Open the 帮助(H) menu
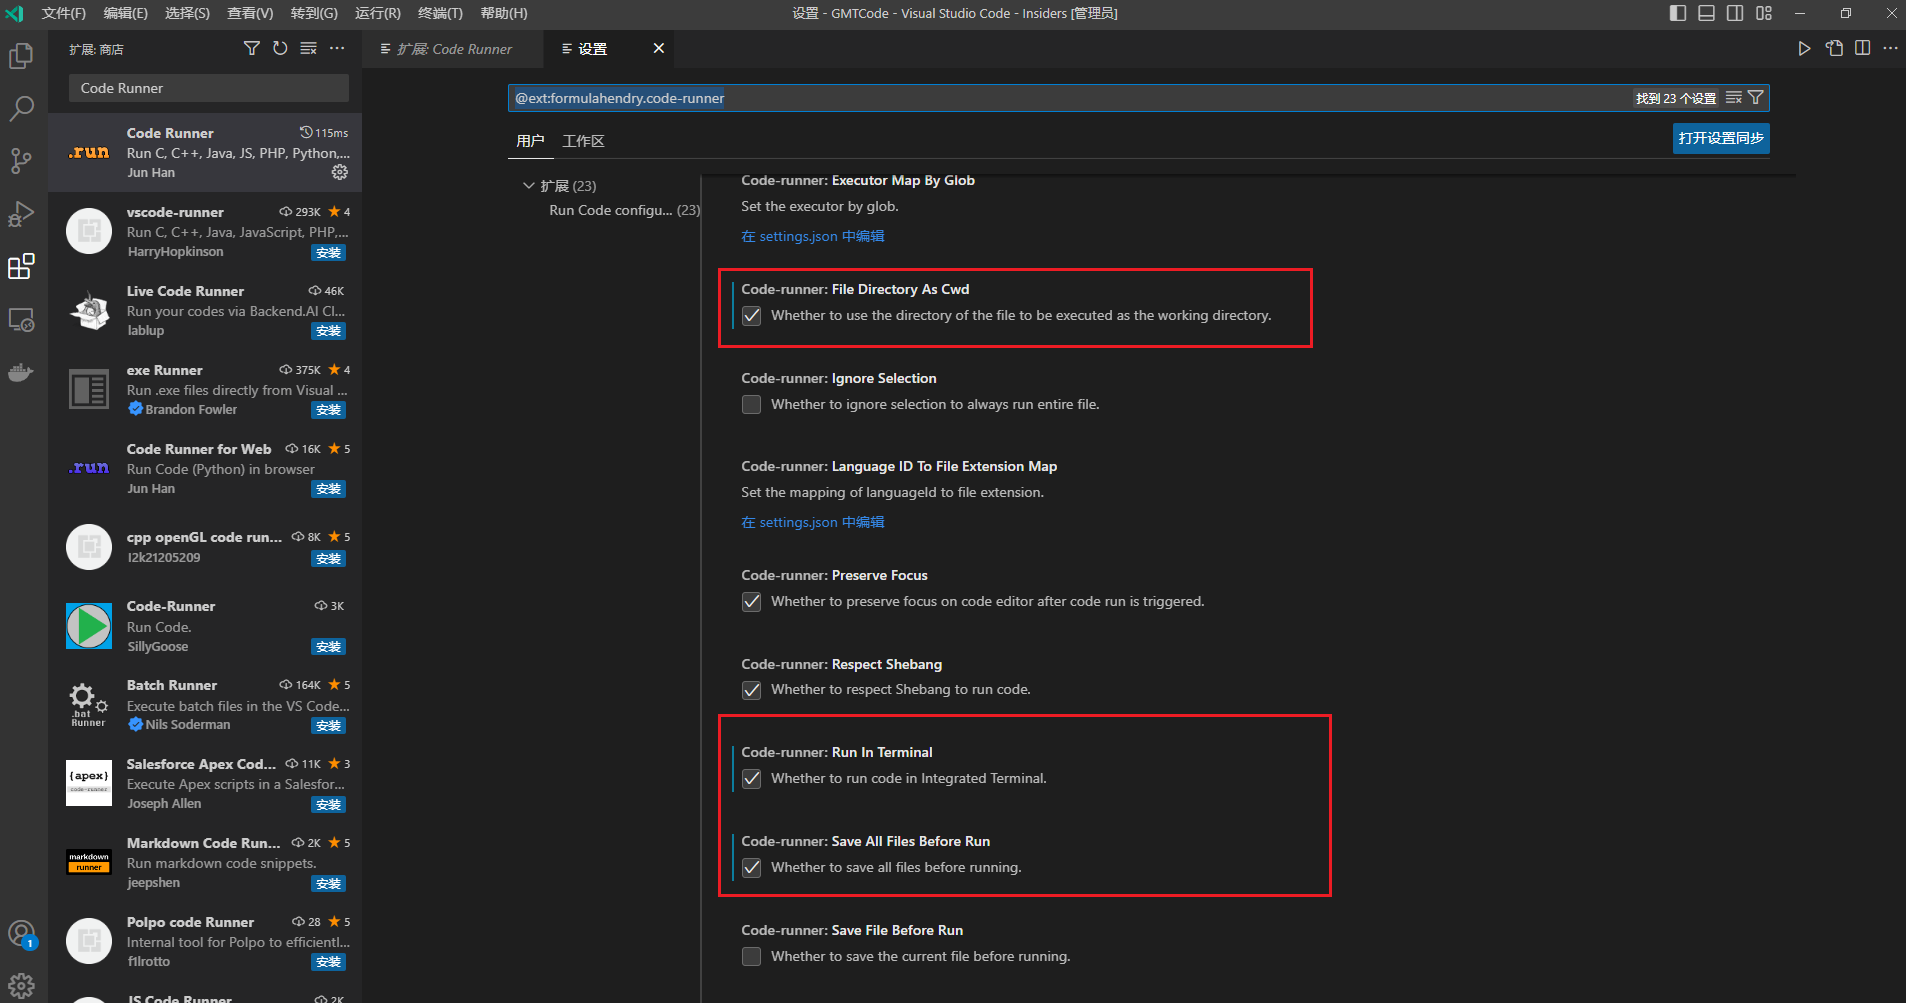1906x1003 pixels. 504,13
